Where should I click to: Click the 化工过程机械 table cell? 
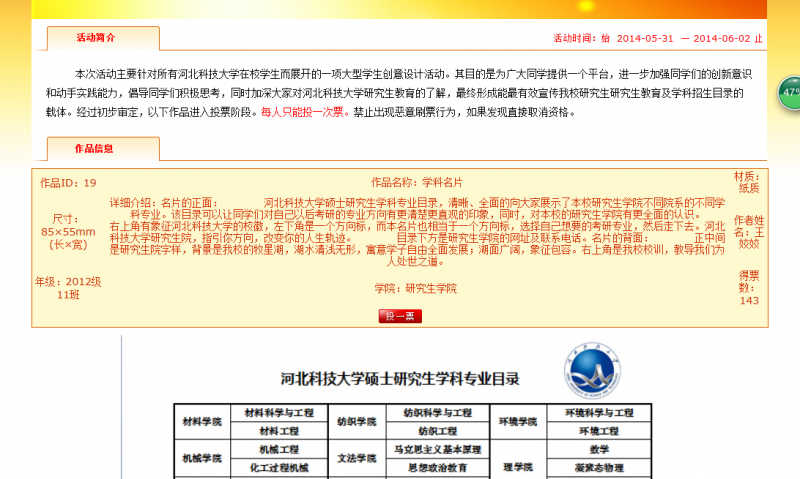[x=279, y=468]
